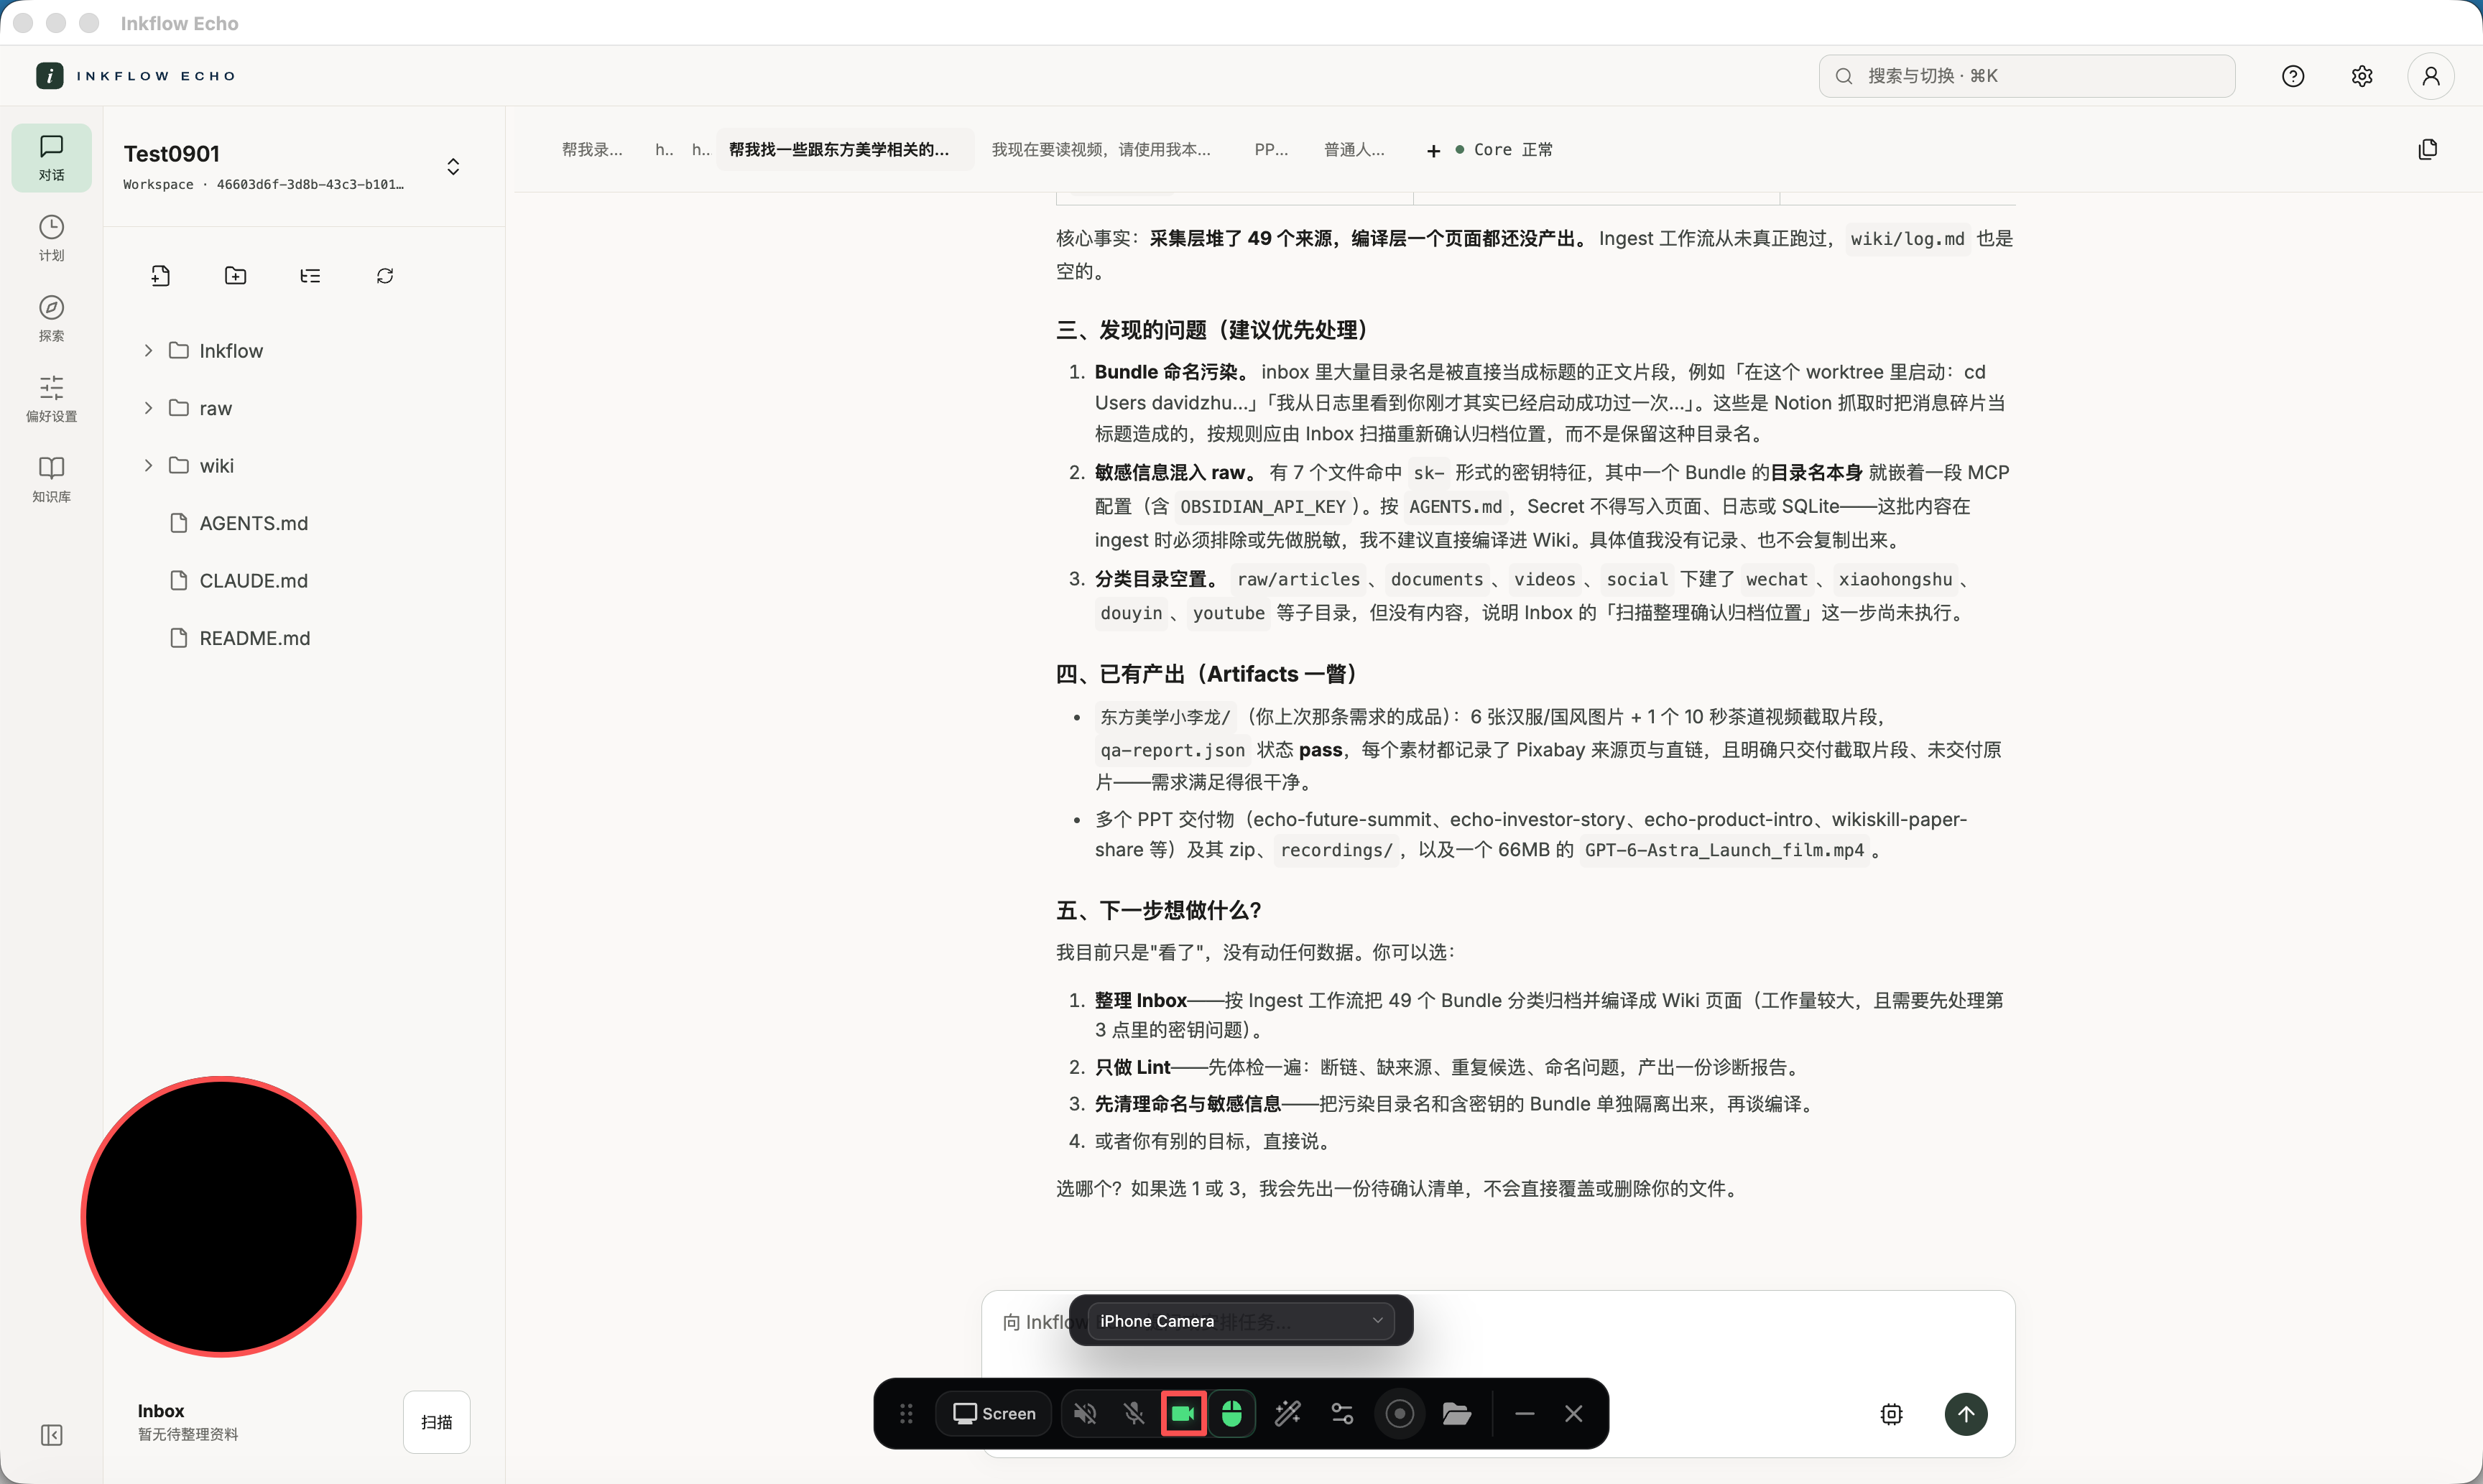The width and height of the screenshot is (2483, 1484).
Task: Expand the Inkflow folder
Action: click(148, 350)
